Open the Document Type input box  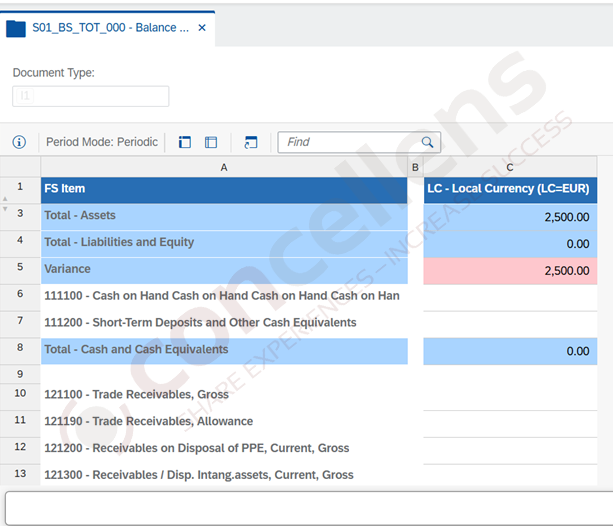[x=91, y=96]
